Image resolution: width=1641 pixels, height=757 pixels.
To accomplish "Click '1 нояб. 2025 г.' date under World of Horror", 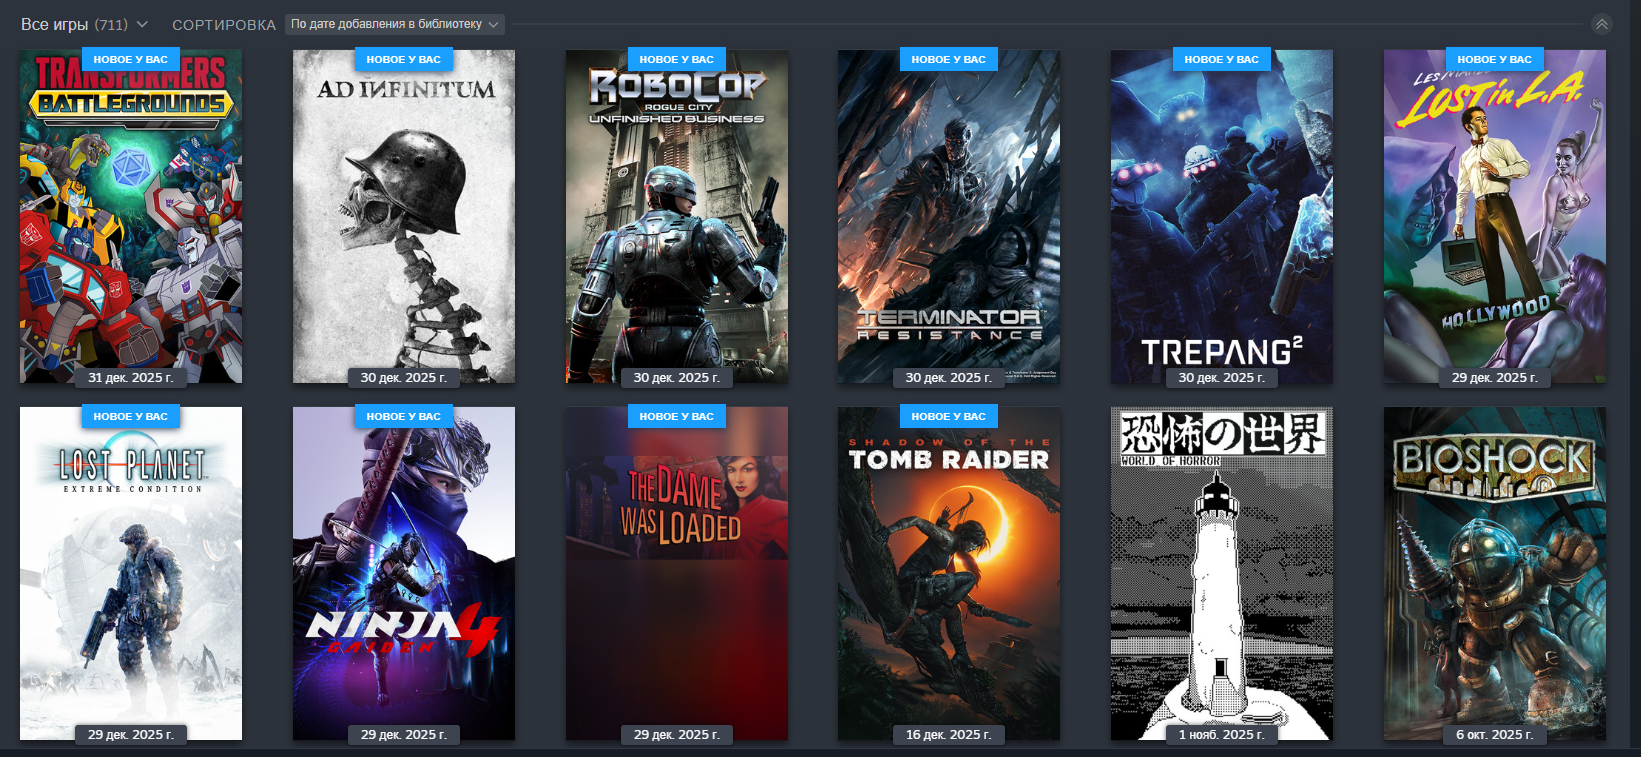I will 1222,734.
